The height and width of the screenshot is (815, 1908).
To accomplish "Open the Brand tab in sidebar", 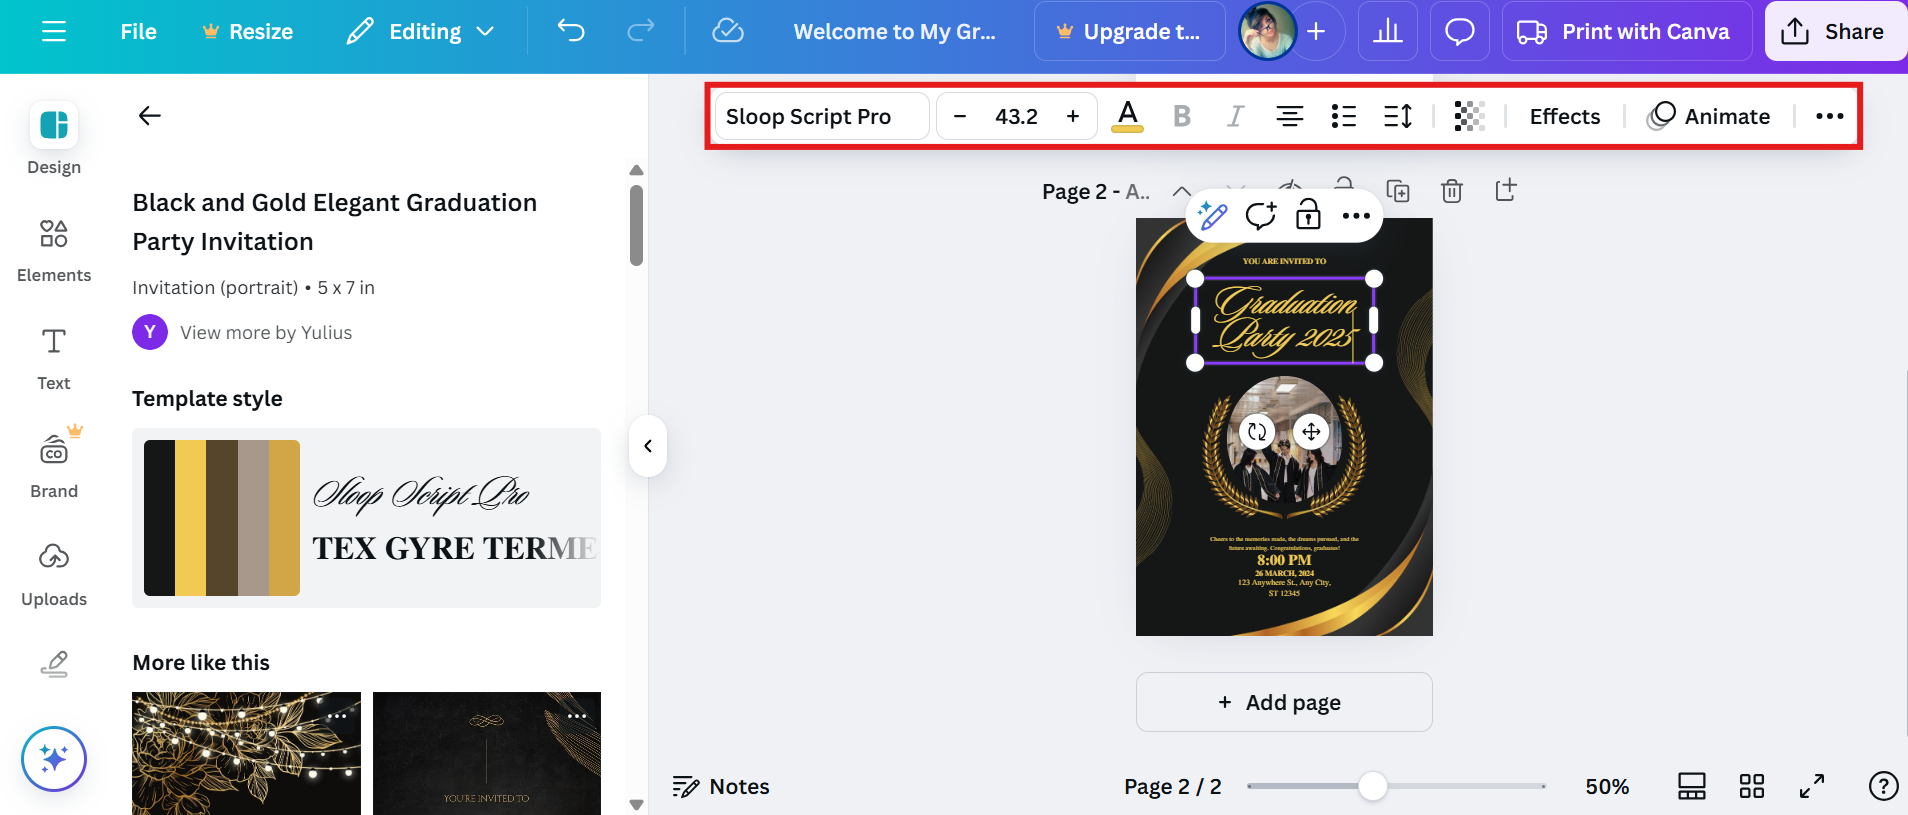I will tap(54, 467).
